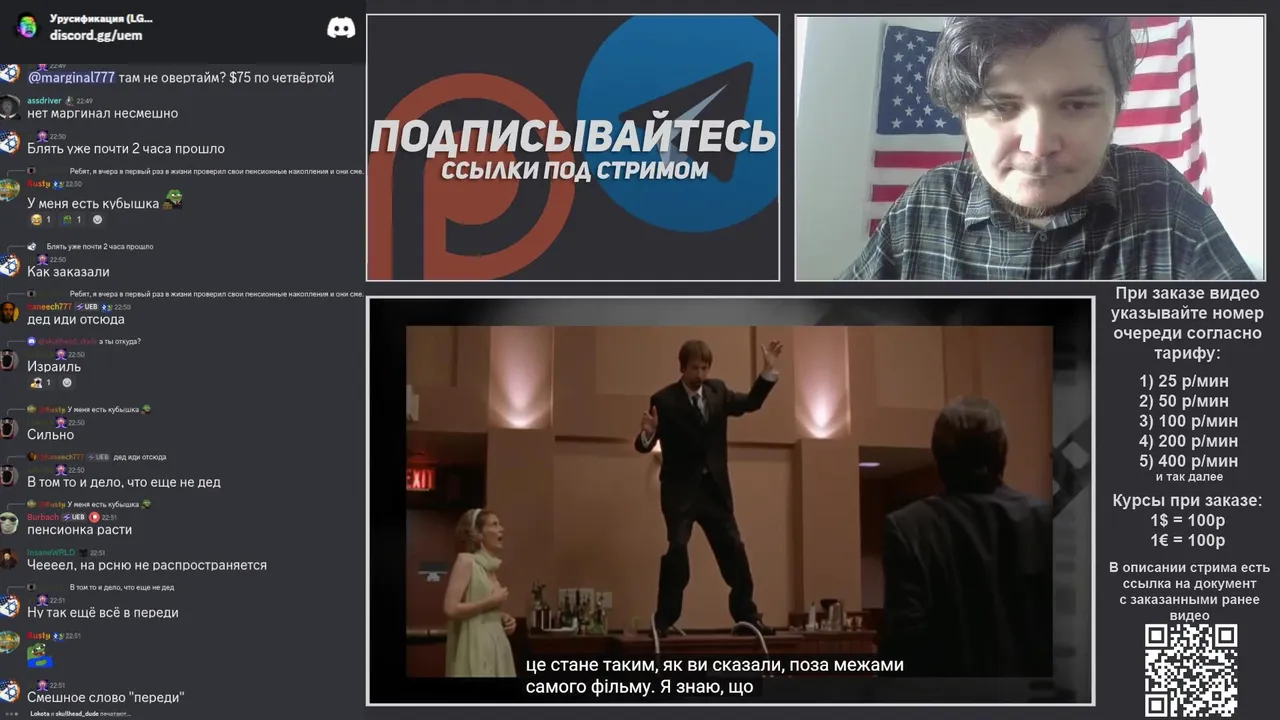The height and width of the screenshot is (720, 1280).
Task: Click the "1€ = 100р" exchange rate
Action: tap(1187, 540)
